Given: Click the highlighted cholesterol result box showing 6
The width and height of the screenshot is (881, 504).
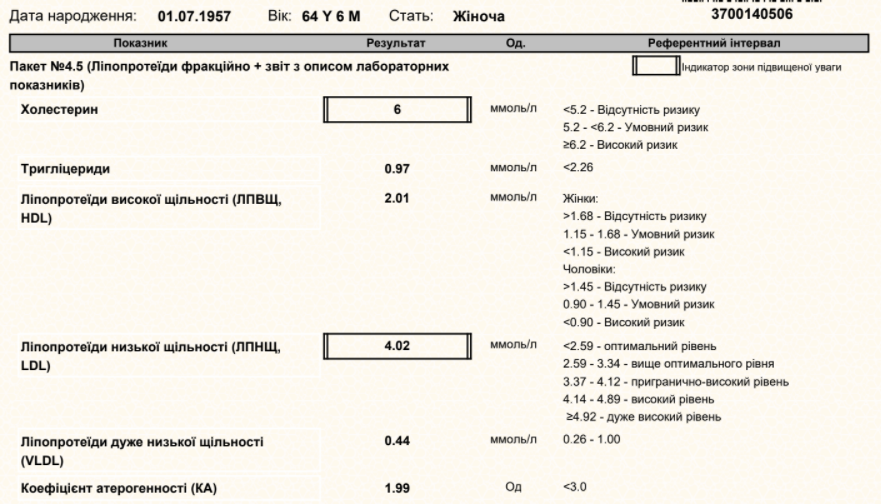Looking at the screenshot, I should point(397,109).
